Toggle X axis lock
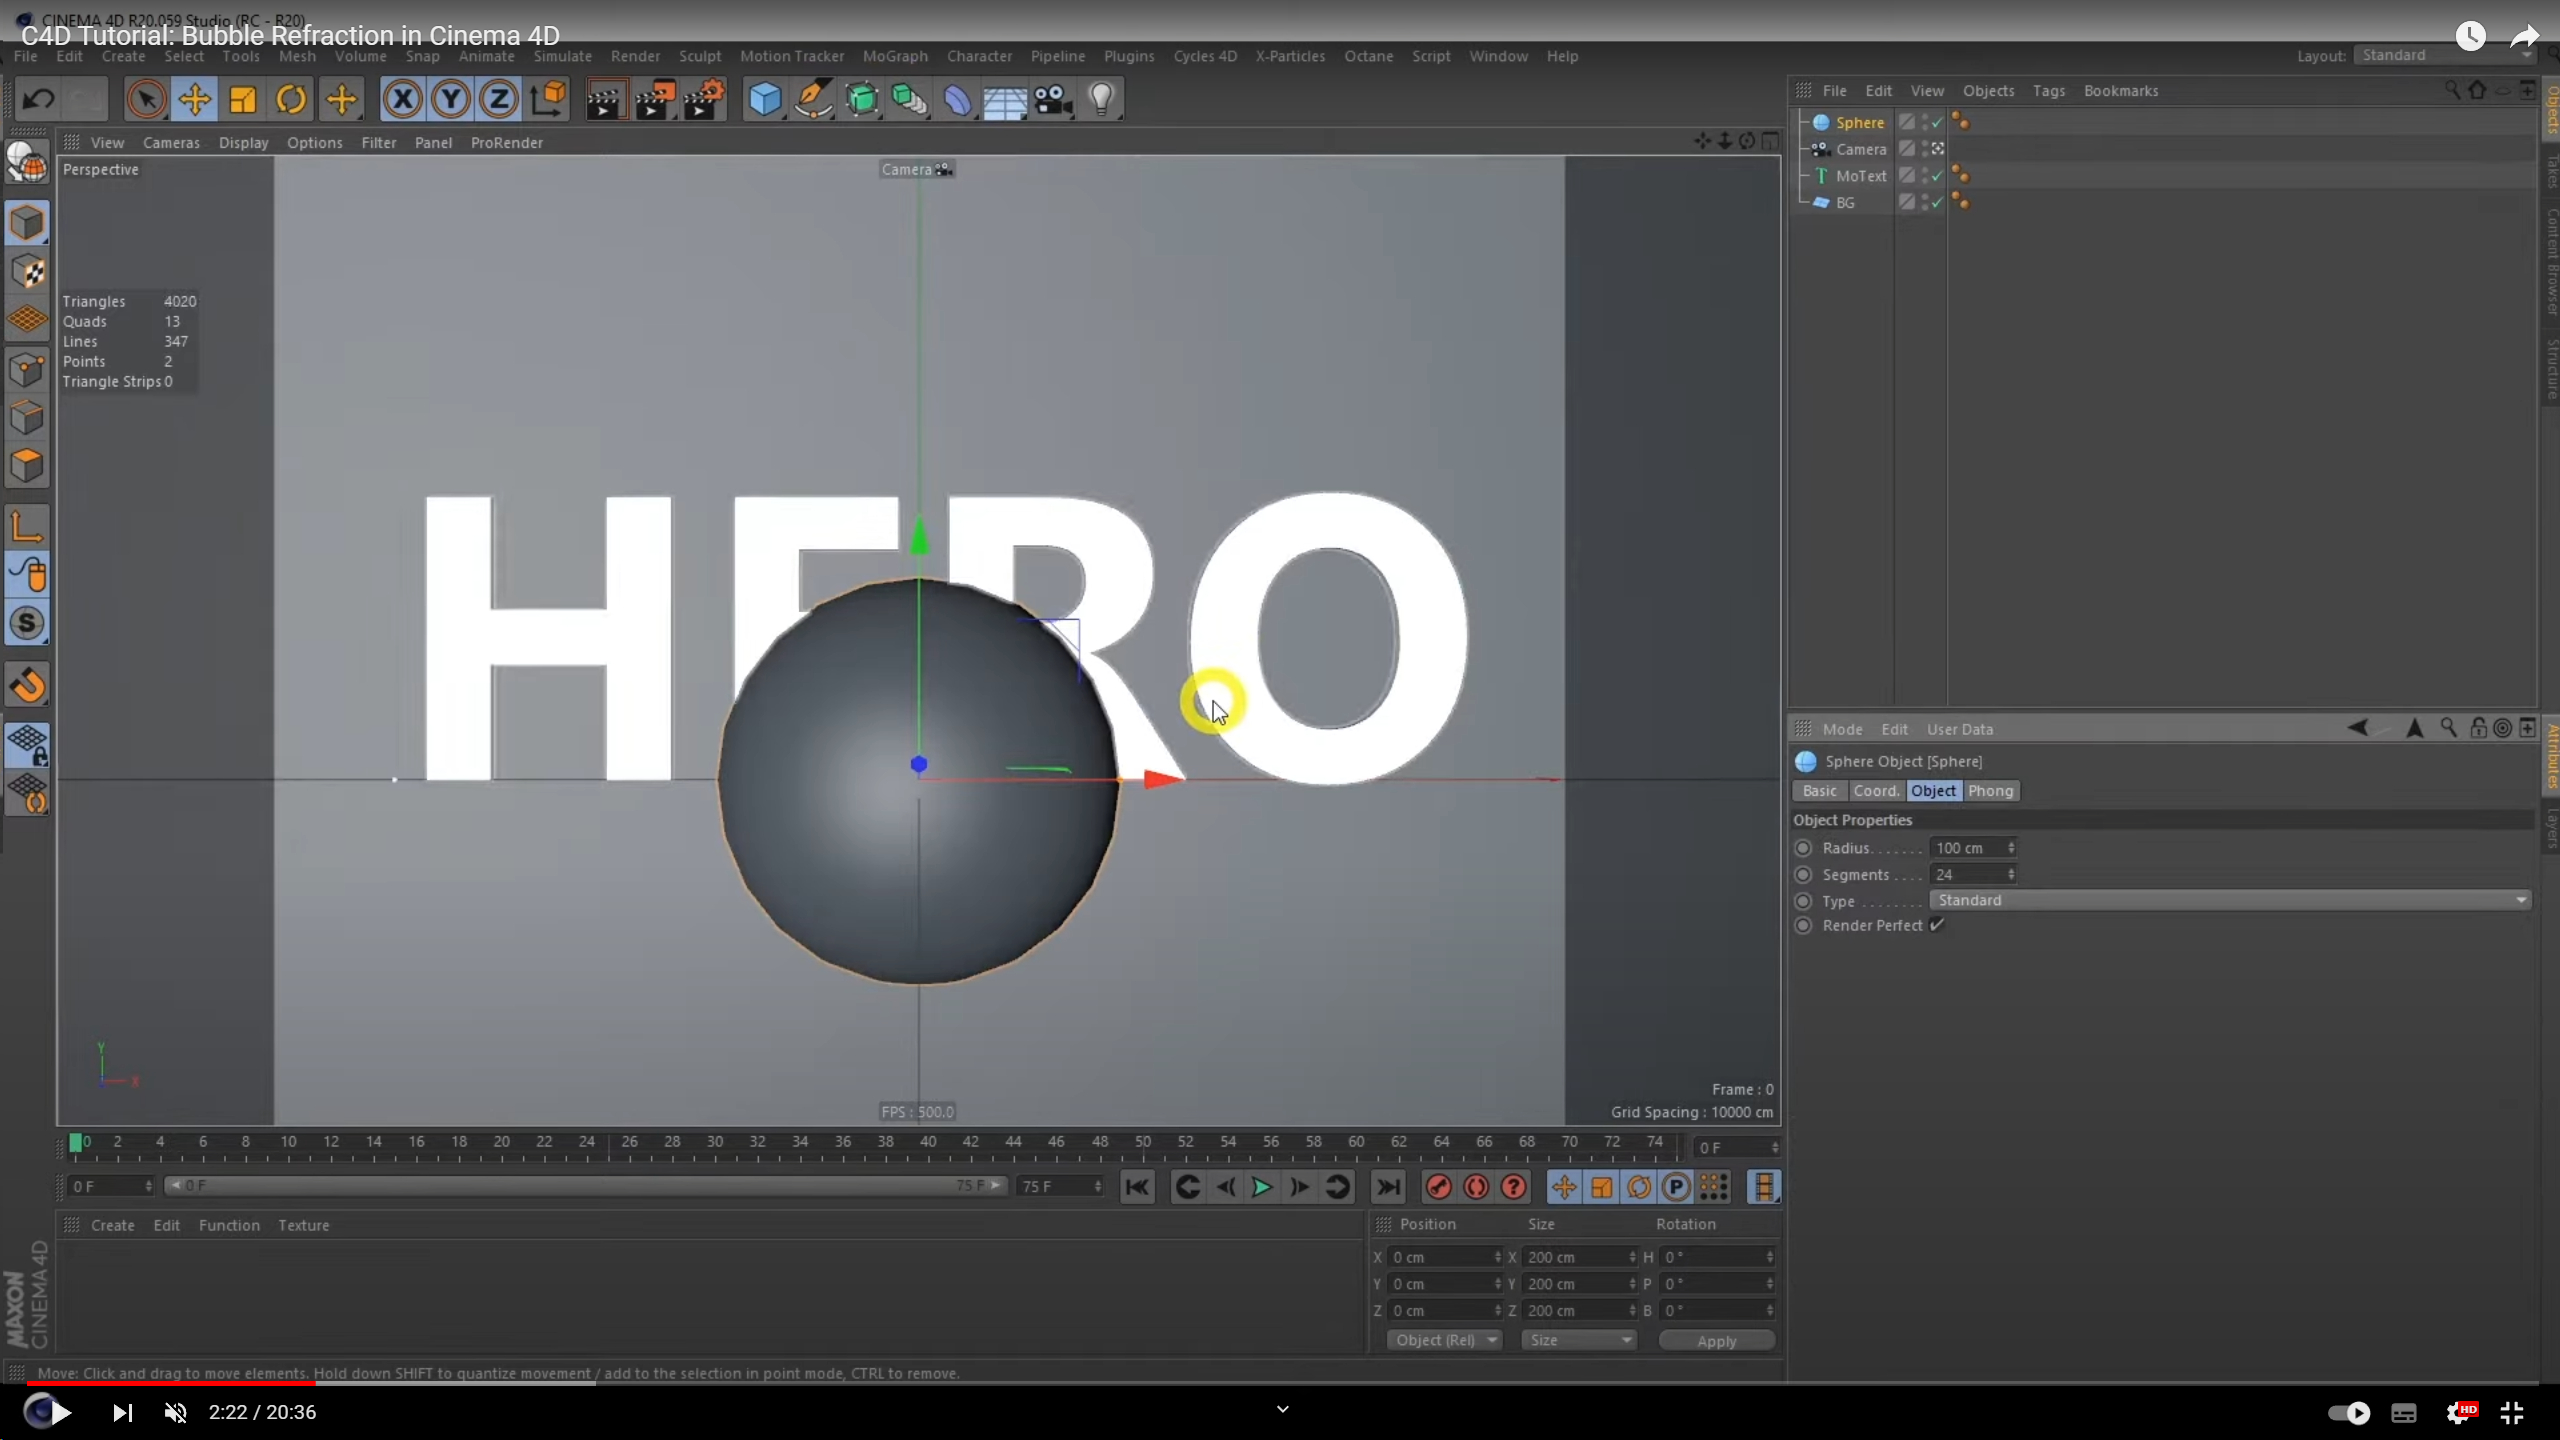Screen dimensions: 2560x1440 [402, 99]
